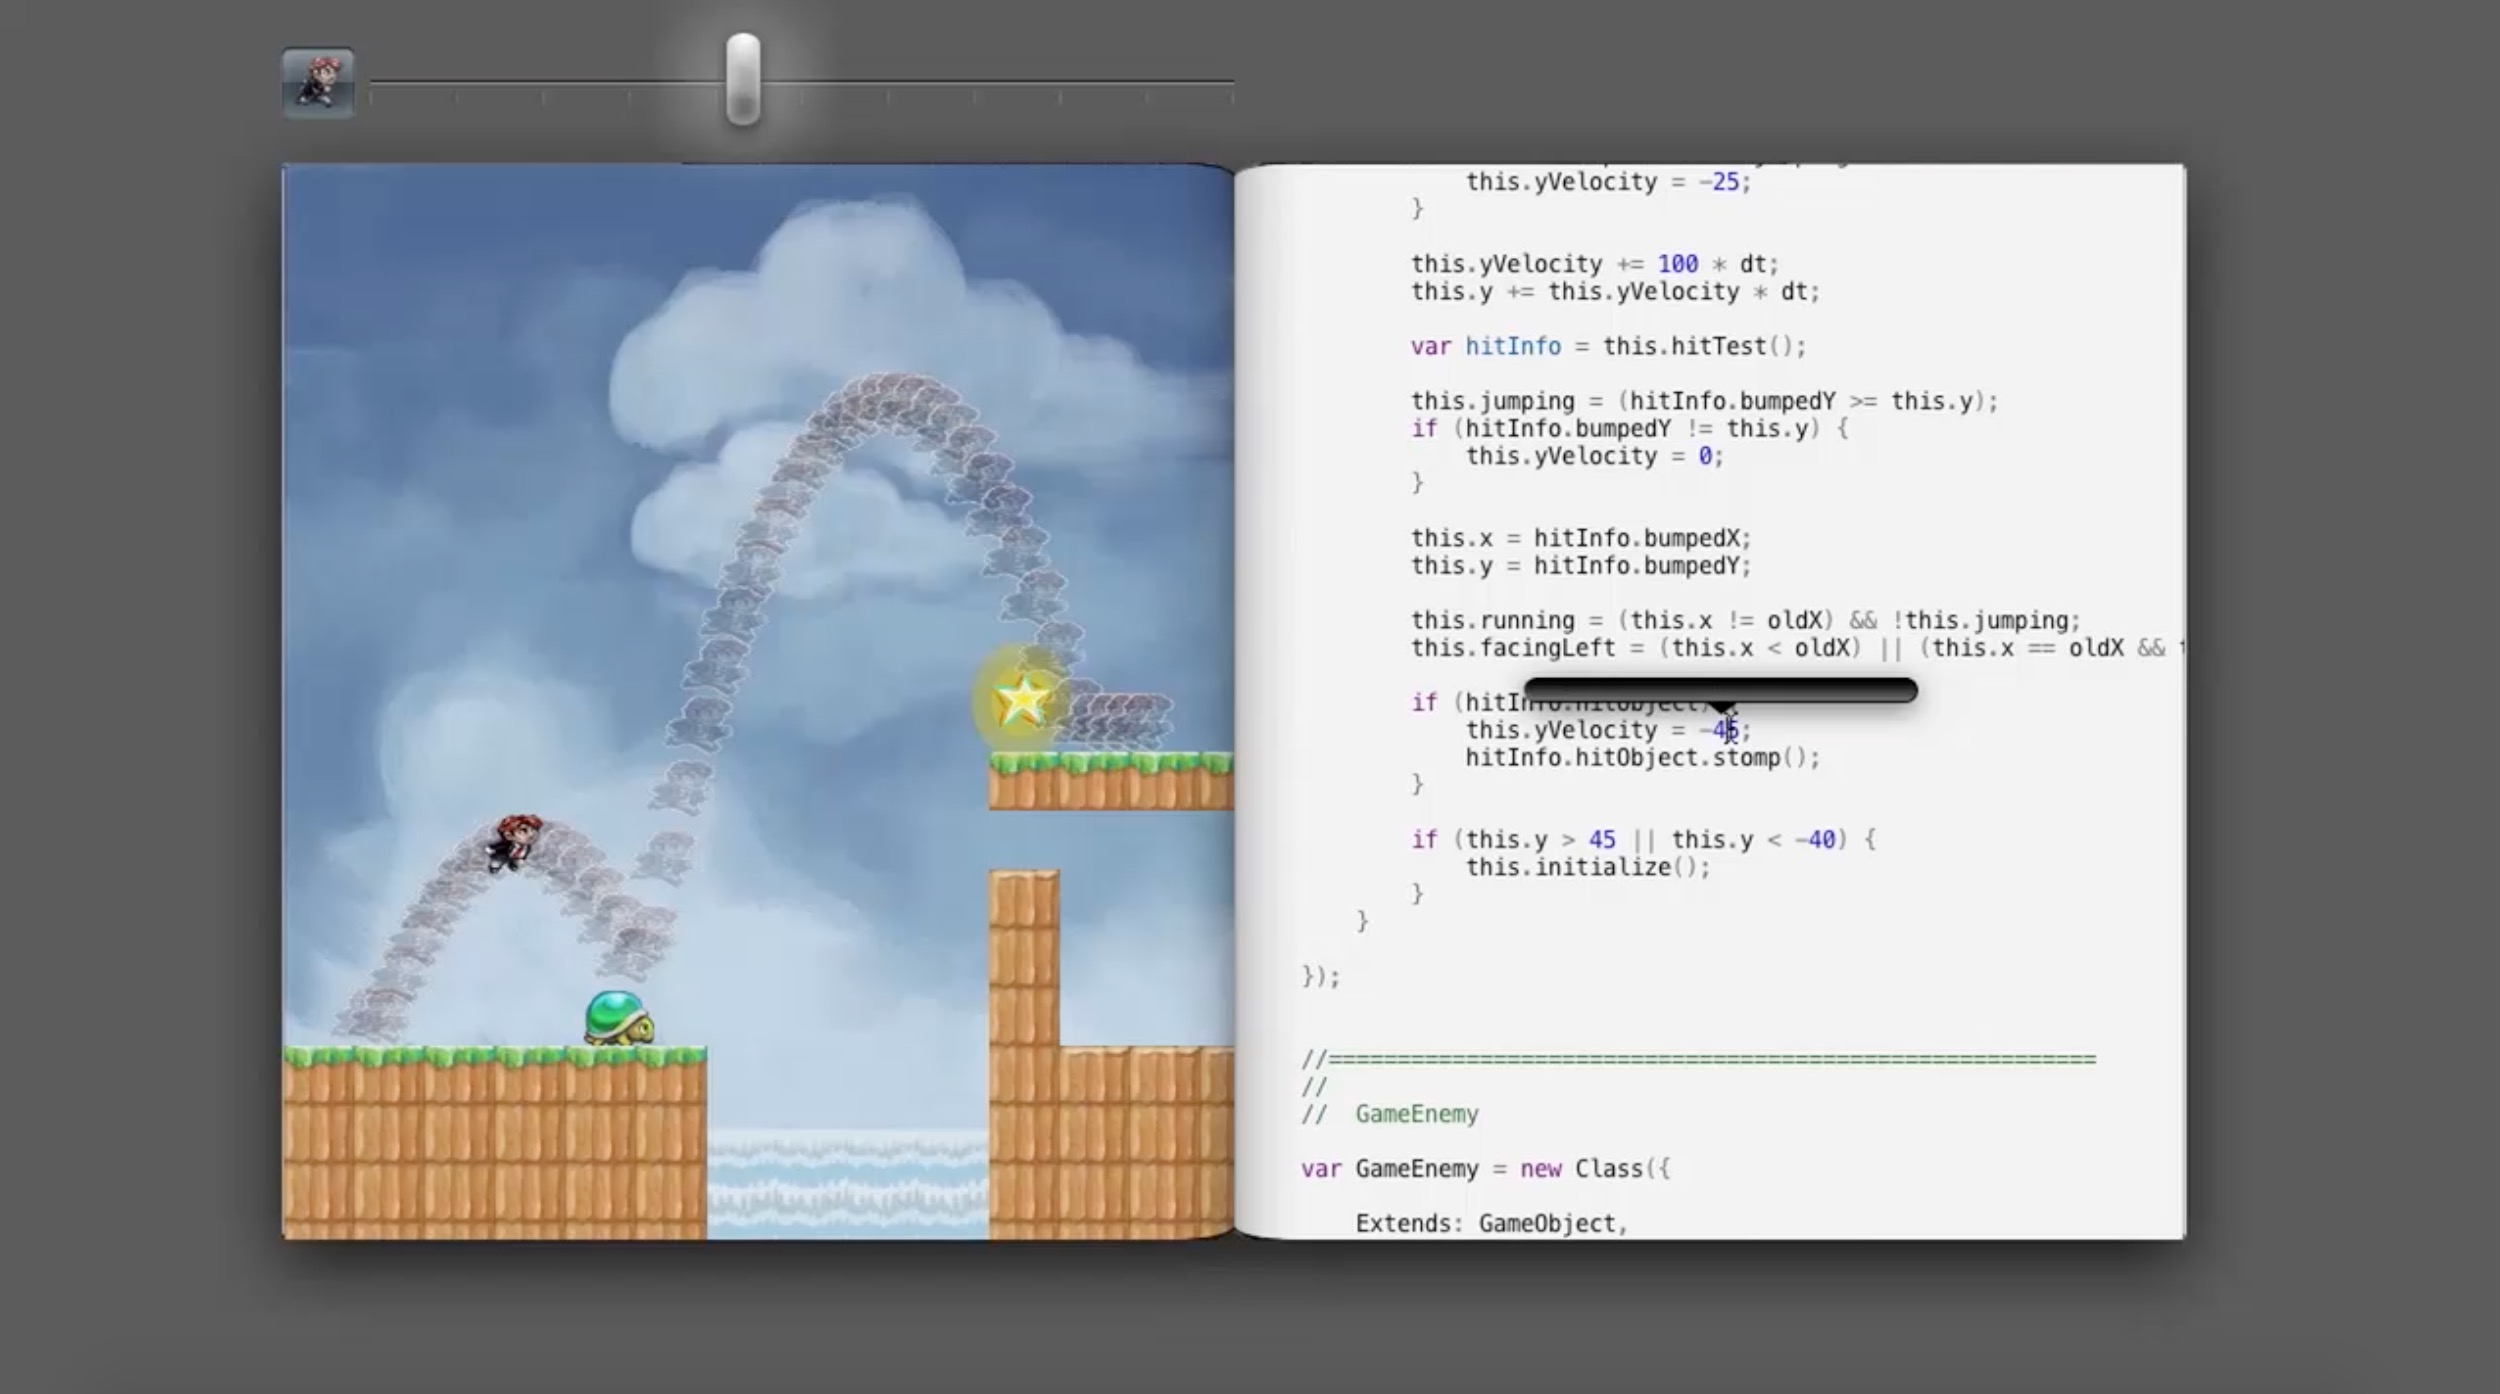Click 'this.y = hitInfo.bumpedY;' line
Viewport: 2500px width, 1394px height.
[x=1581, y=566]
